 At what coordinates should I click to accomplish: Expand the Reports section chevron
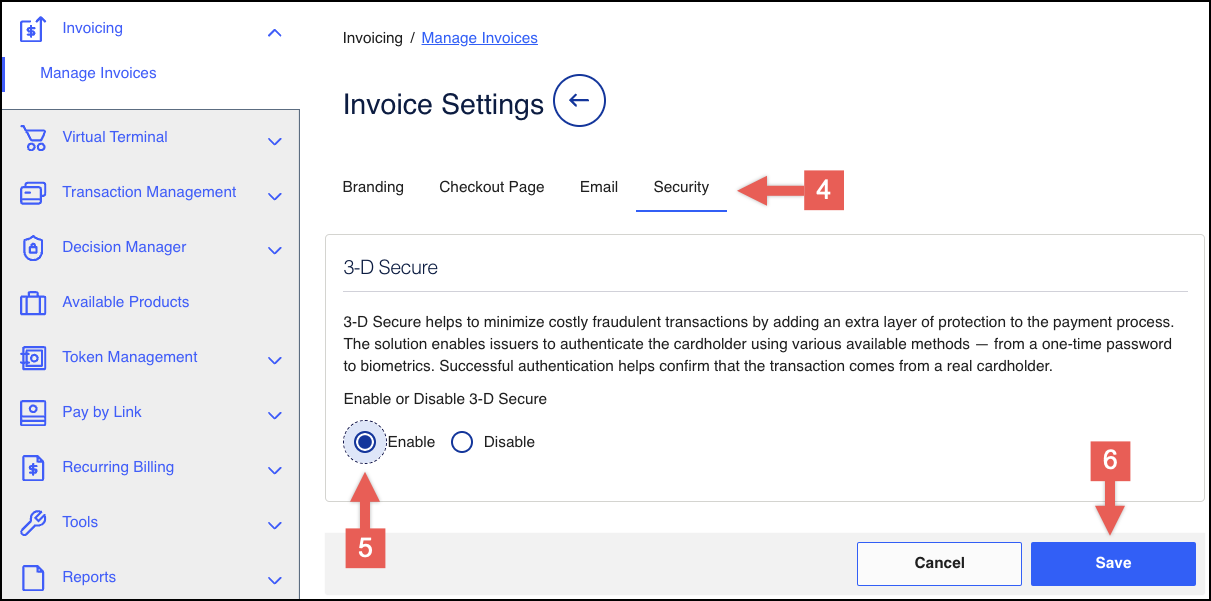(x=275, y=580)
